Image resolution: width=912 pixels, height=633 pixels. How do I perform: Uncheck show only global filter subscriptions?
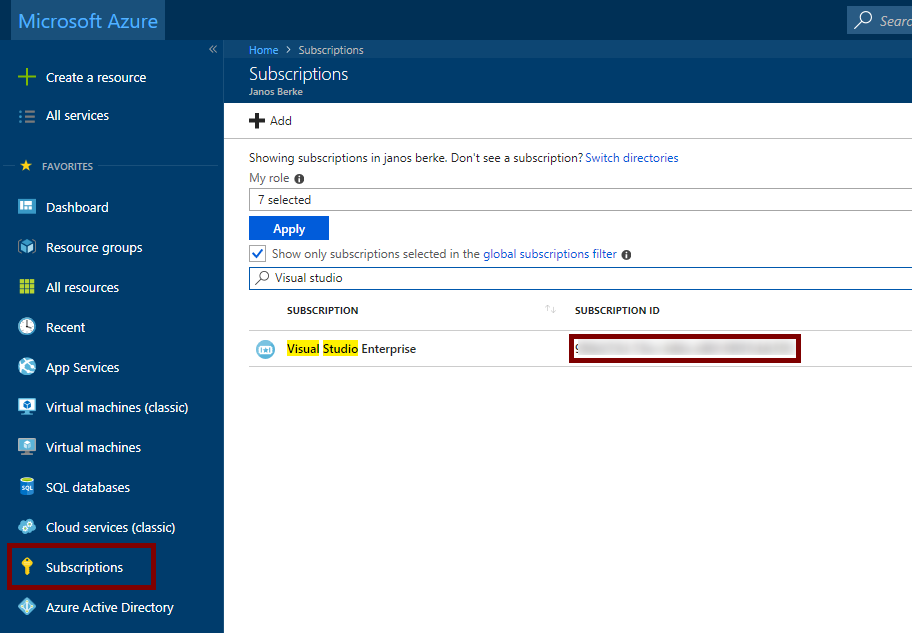258,254
